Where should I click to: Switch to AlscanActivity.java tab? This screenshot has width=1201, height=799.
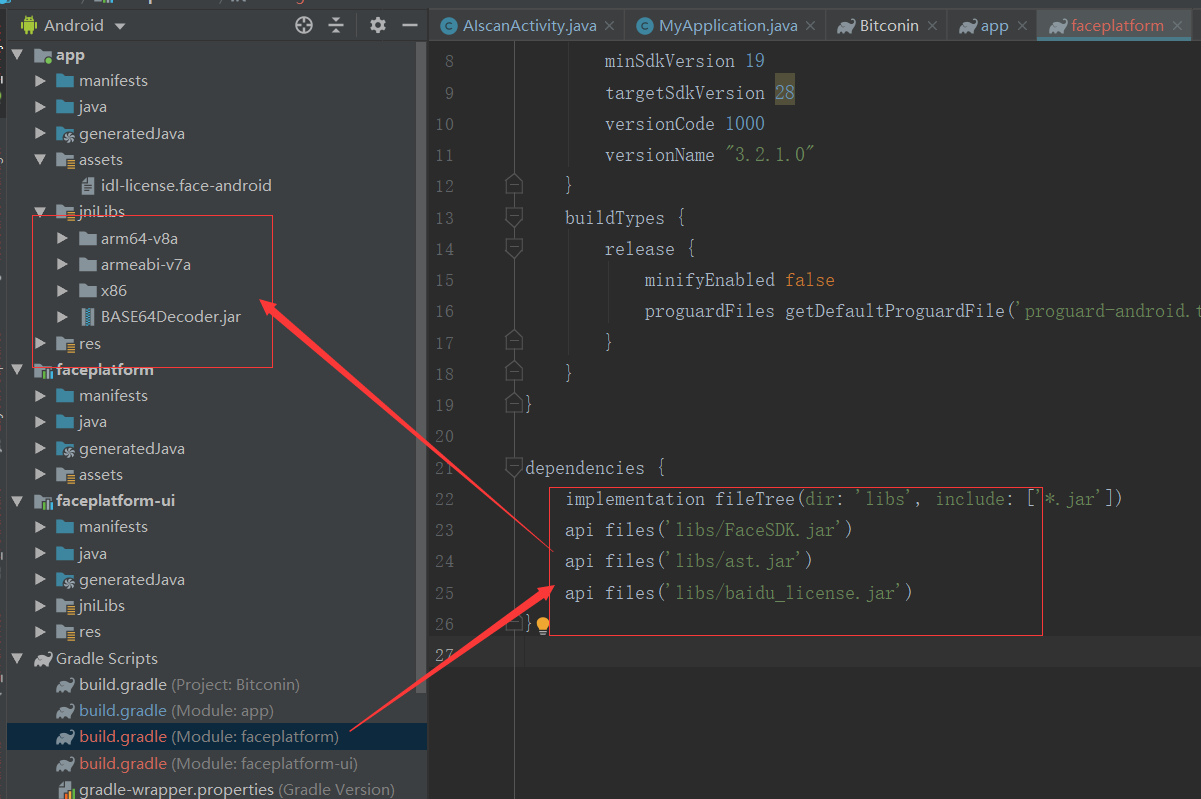(x=530, y=26)
